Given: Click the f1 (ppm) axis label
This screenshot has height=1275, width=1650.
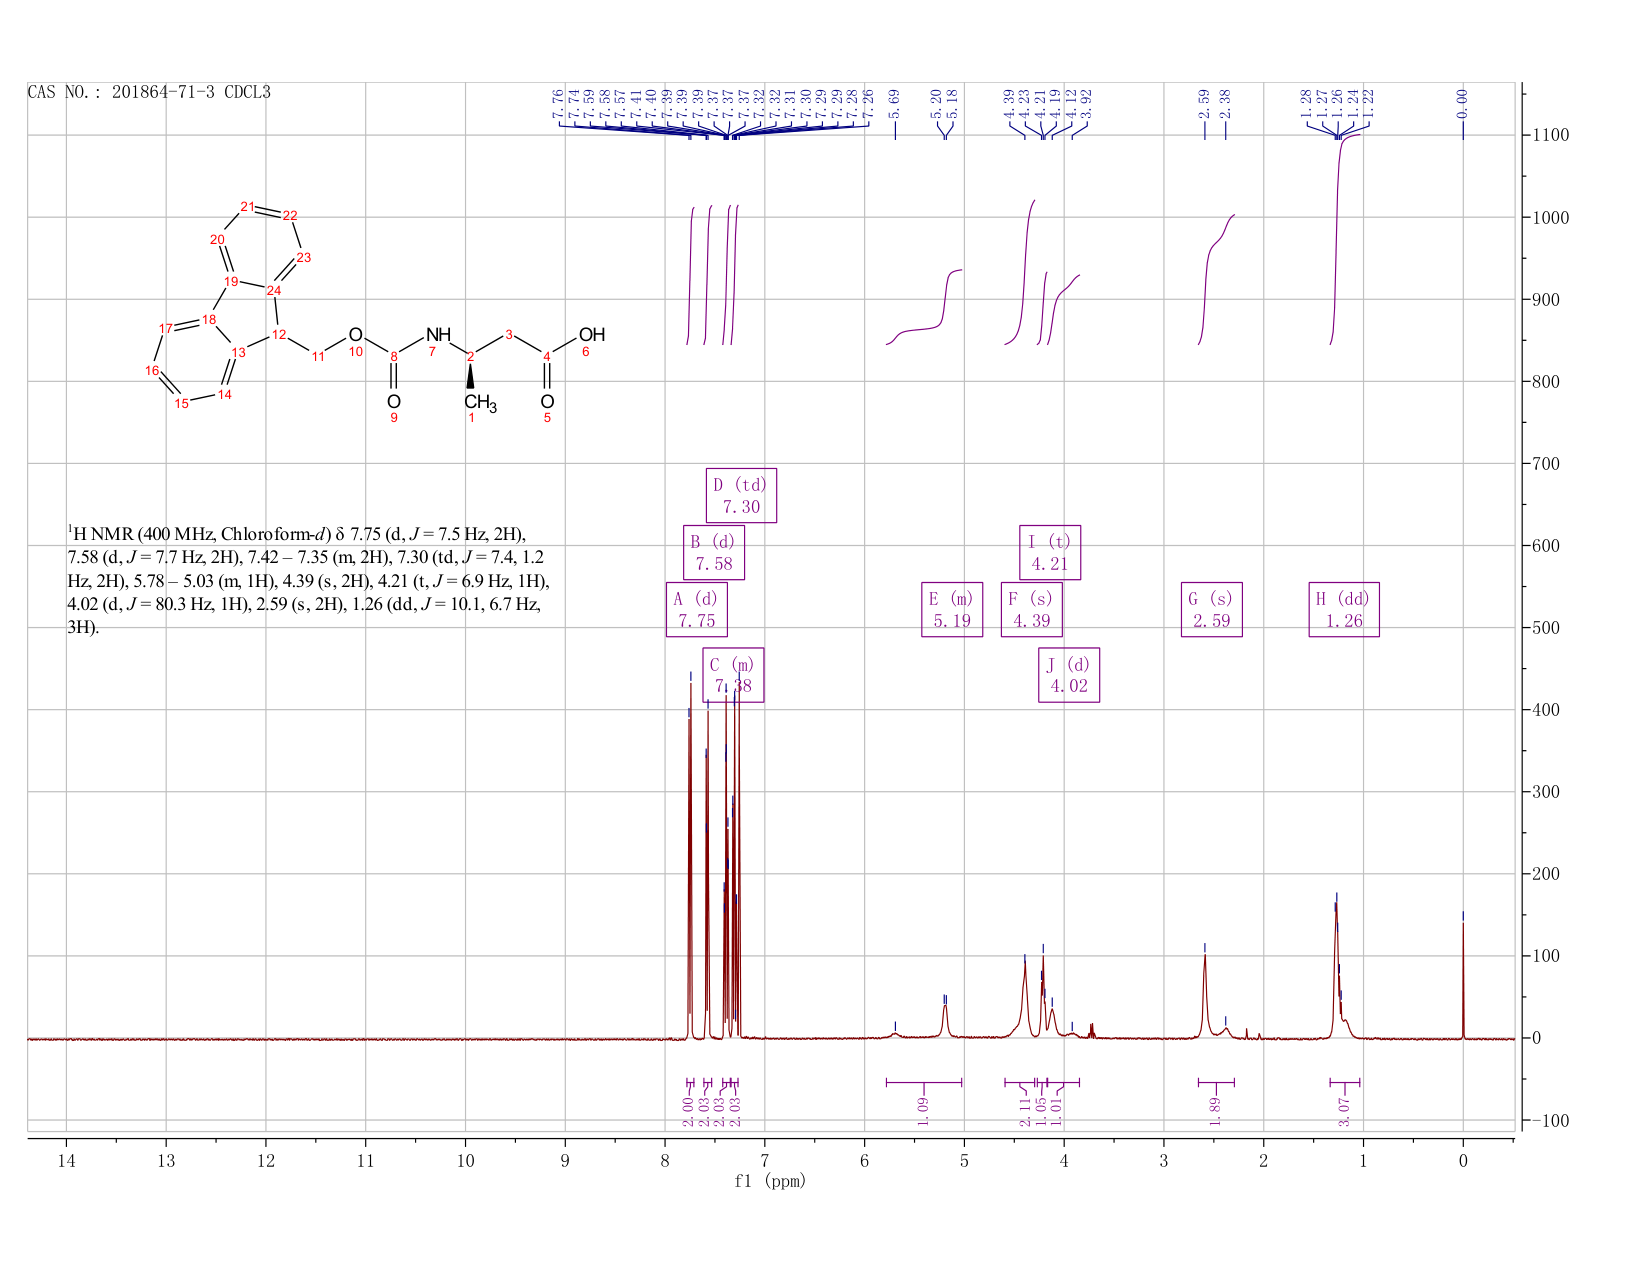Looking at the screenshot, I should pyautogui.click(x=770, y=1181).
